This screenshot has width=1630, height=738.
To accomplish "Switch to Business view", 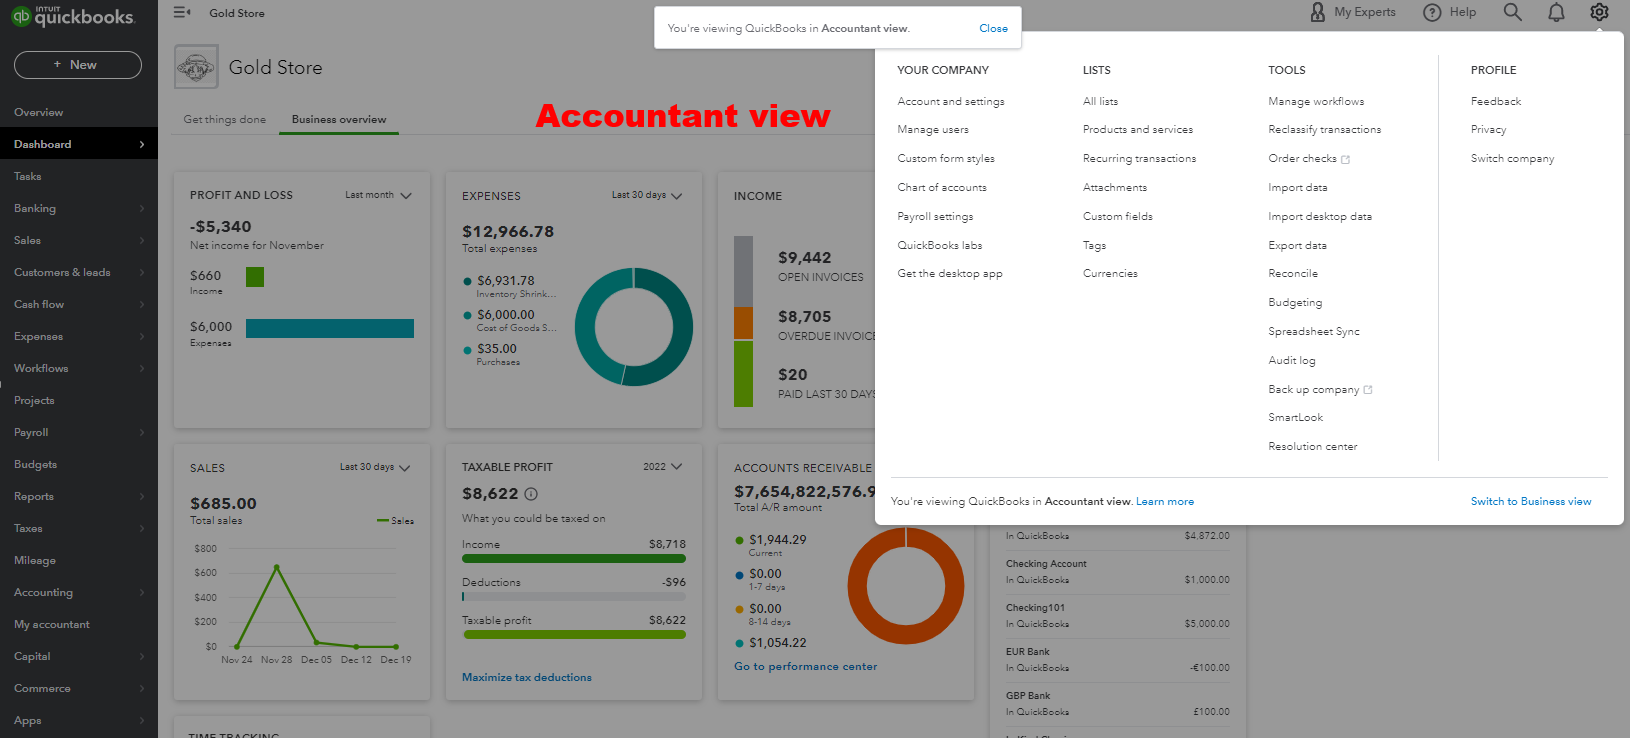I will [1531, 502].
